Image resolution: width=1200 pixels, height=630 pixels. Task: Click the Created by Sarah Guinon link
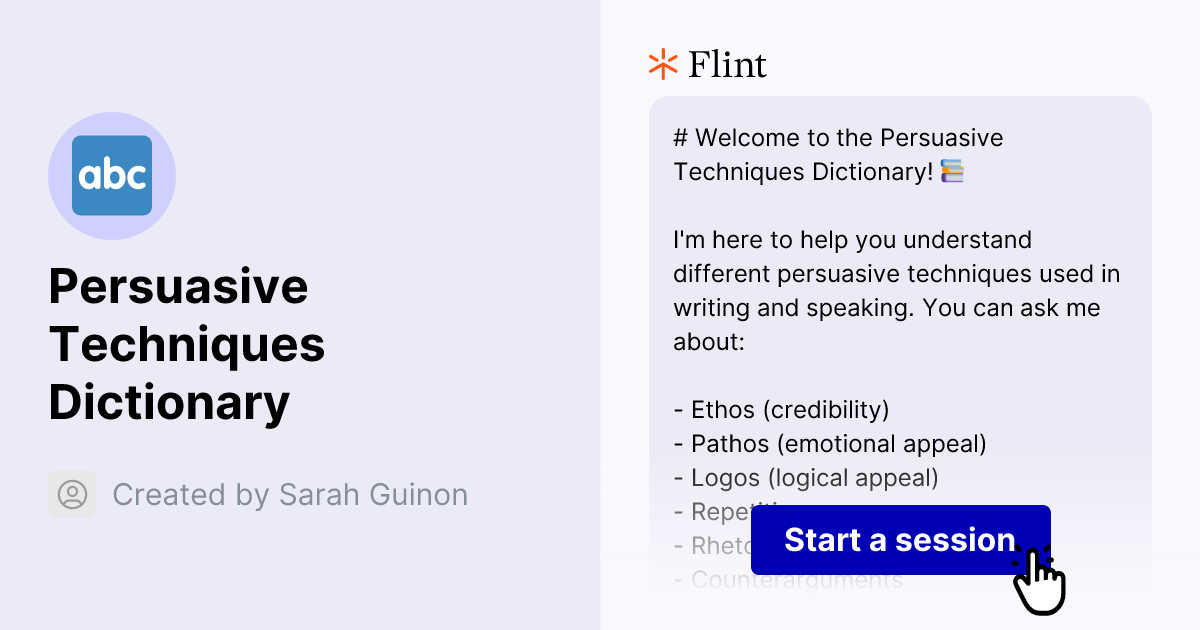click(x=289, y=494)
